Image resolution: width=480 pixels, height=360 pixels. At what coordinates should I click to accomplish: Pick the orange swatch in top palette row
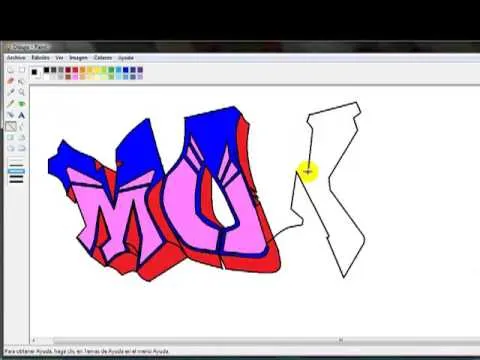(82, 70)
